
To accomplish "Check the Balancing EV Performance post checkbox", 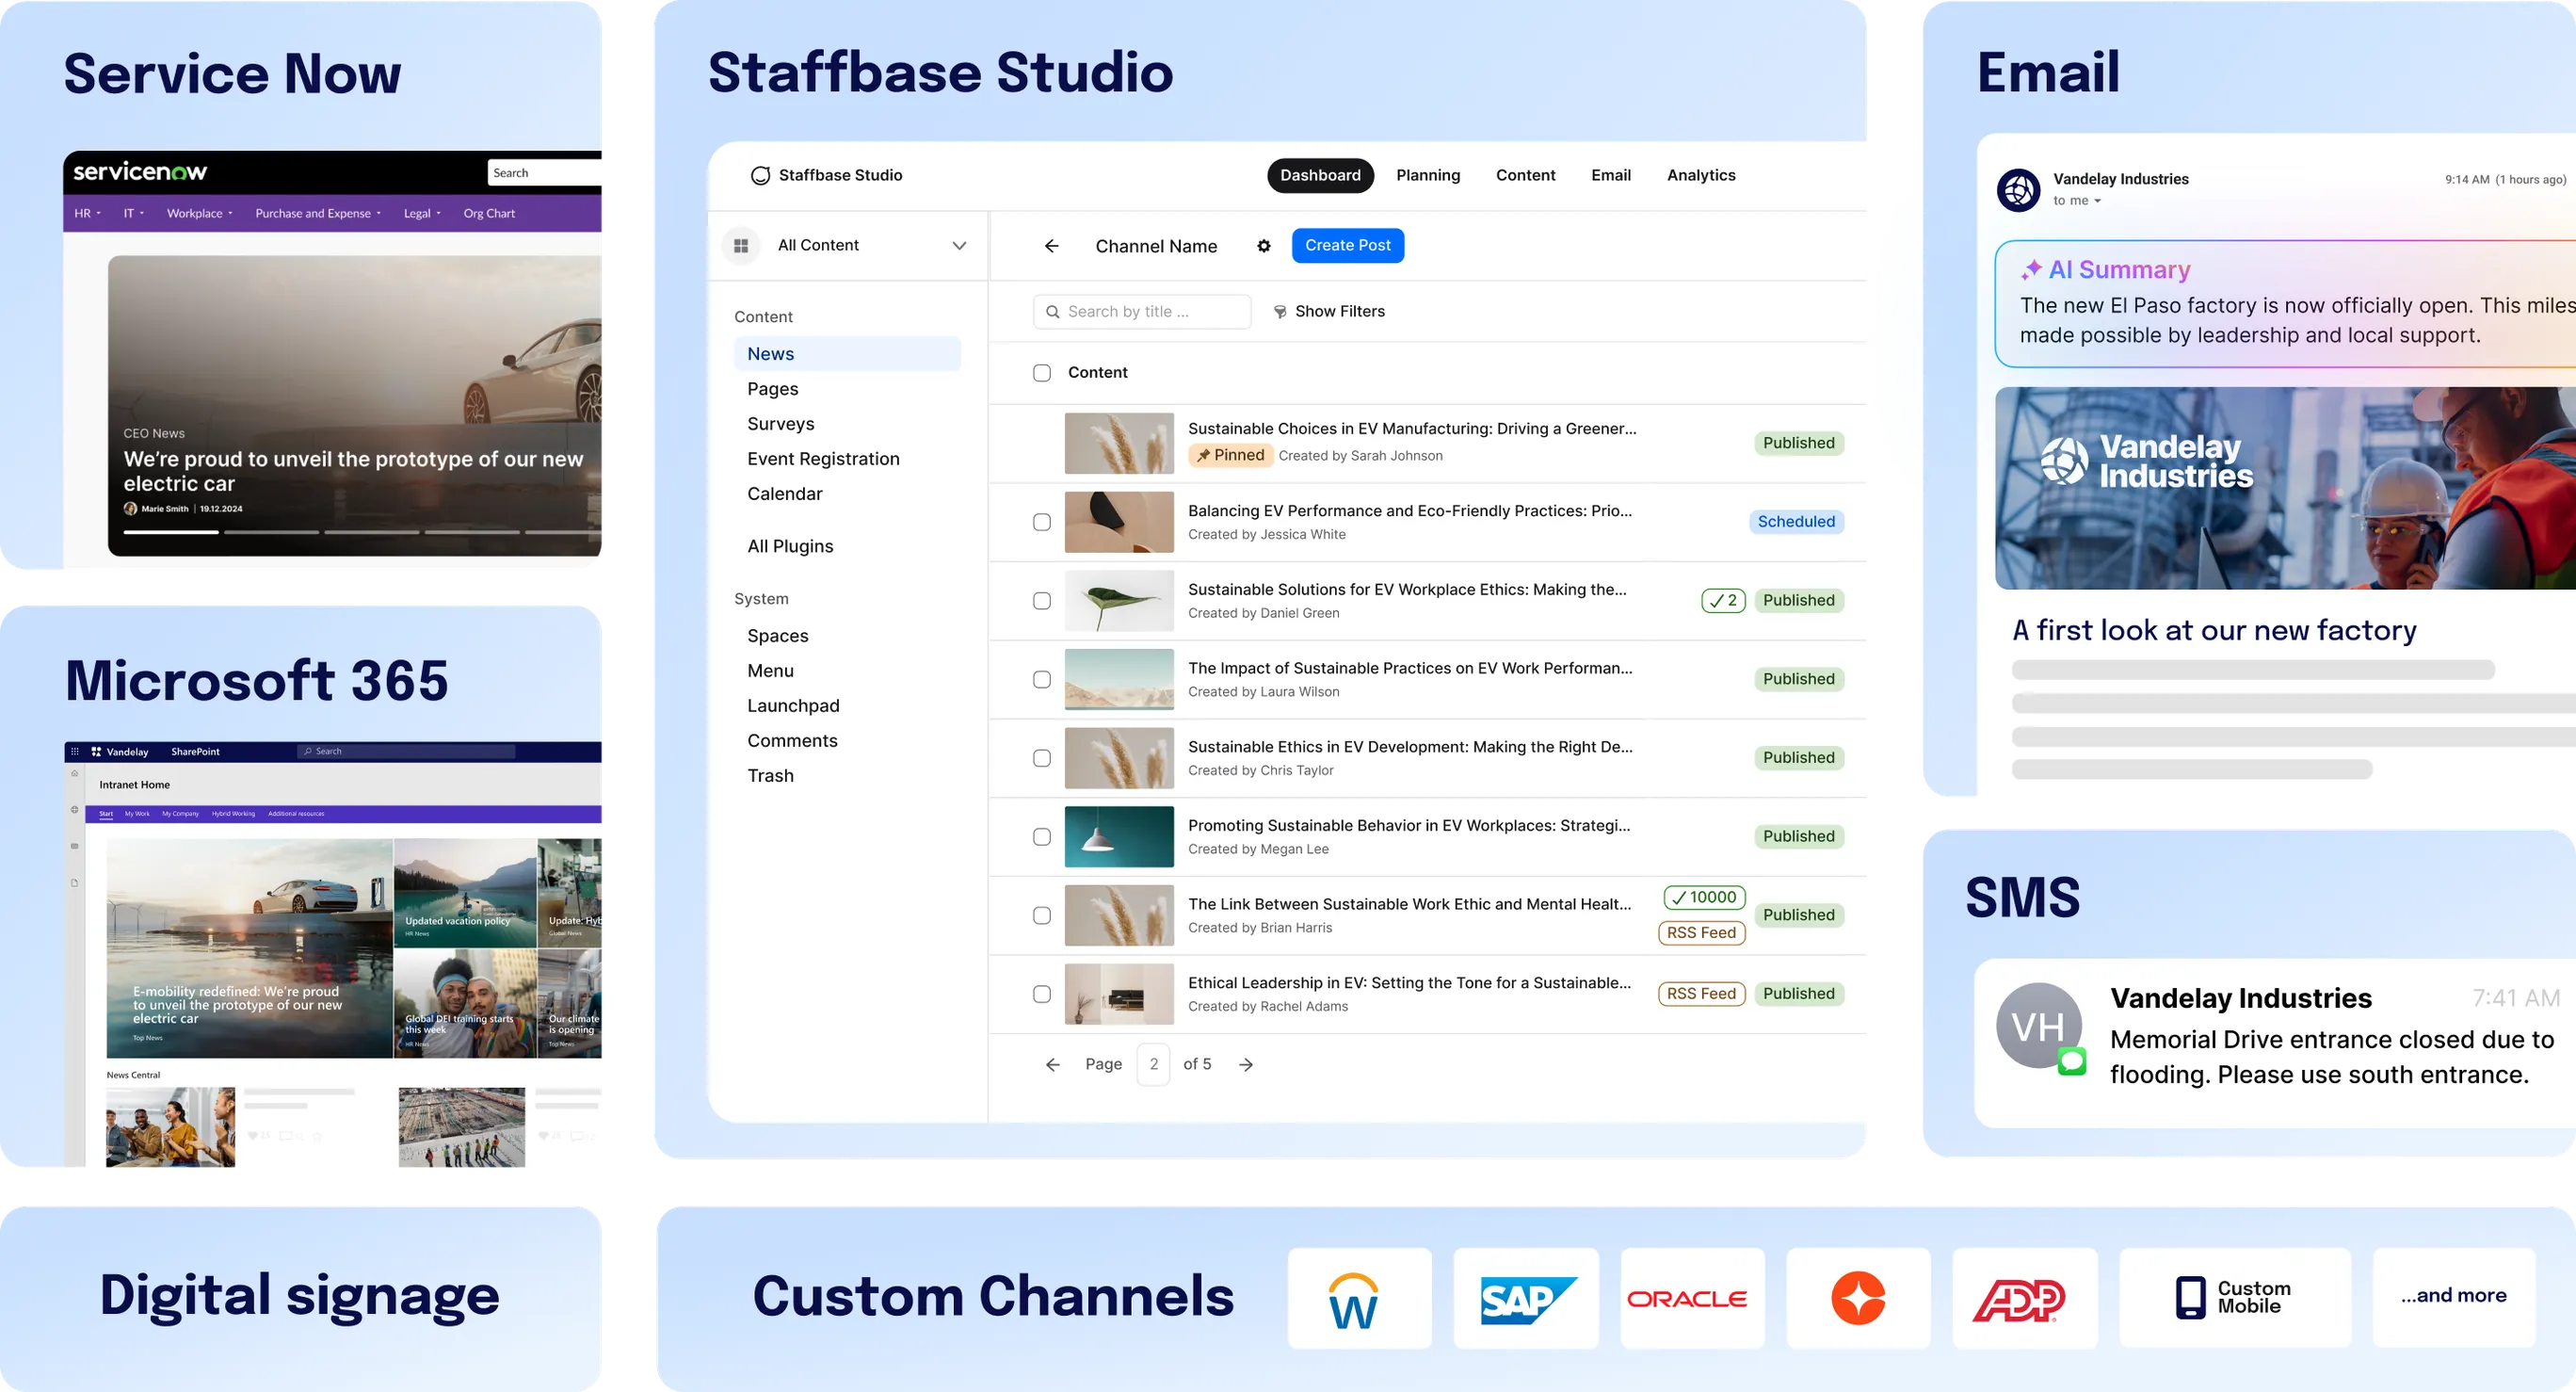I will [x=1042, y=522].
